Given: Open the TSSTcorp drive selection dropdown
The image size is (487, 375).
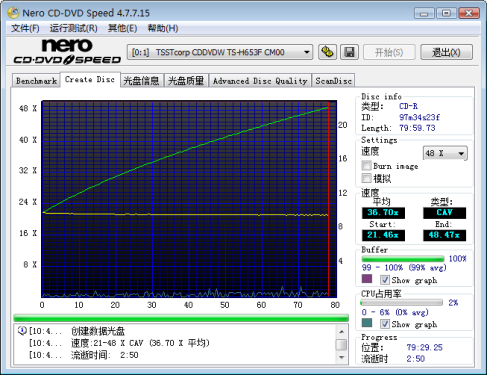Looking at the screenshot, I should click(220, 52).
